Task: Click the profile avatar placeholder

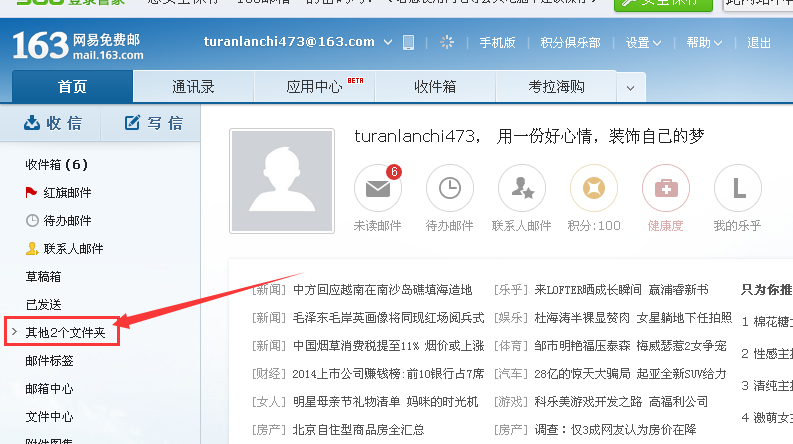Action: [x=282, y=181]
